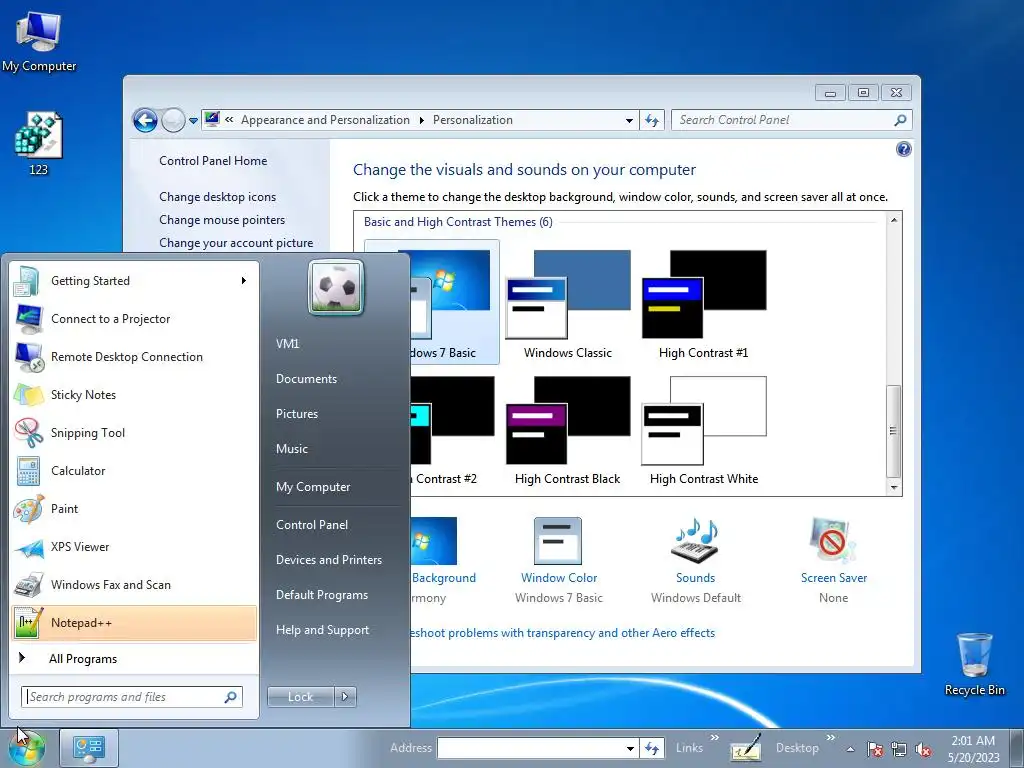Click the themes list scrollbar thumb
The height and width of the screenshot is (768, 1024).
pyautogui.click(x=893, y=431)
